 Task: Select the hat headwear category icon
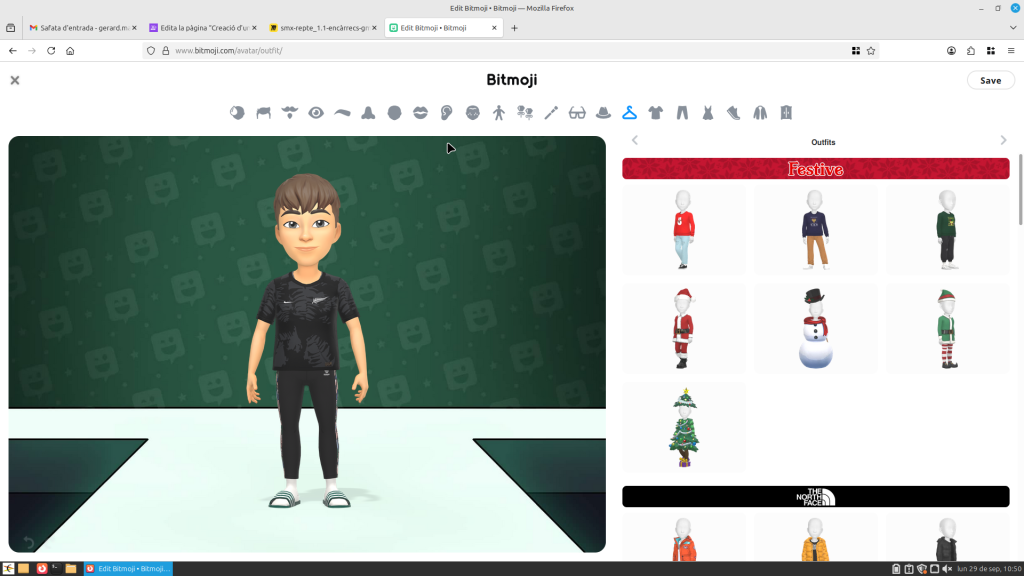point(603,113)
